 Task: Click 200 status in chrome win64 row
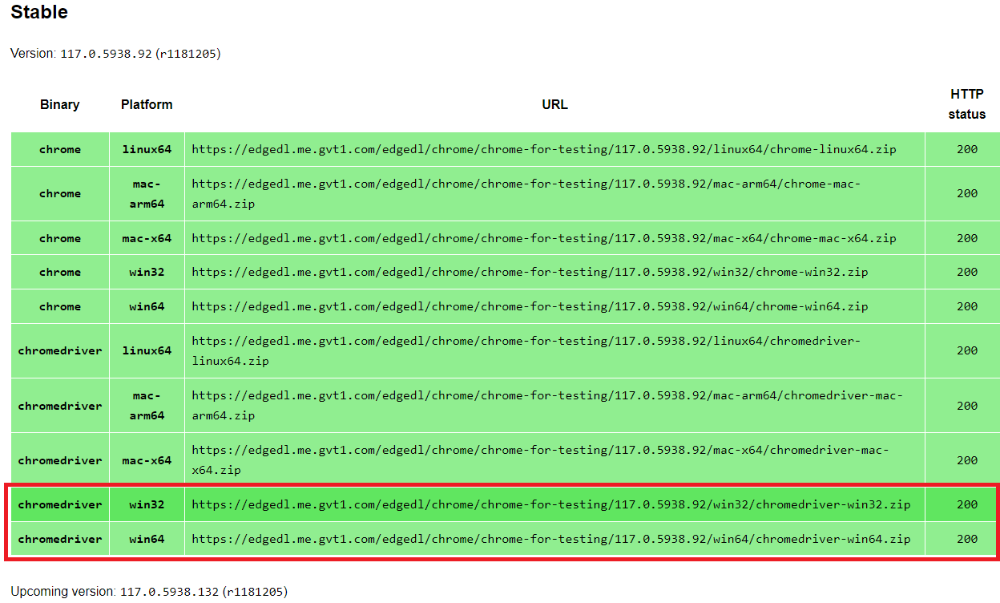coord(967,306)
